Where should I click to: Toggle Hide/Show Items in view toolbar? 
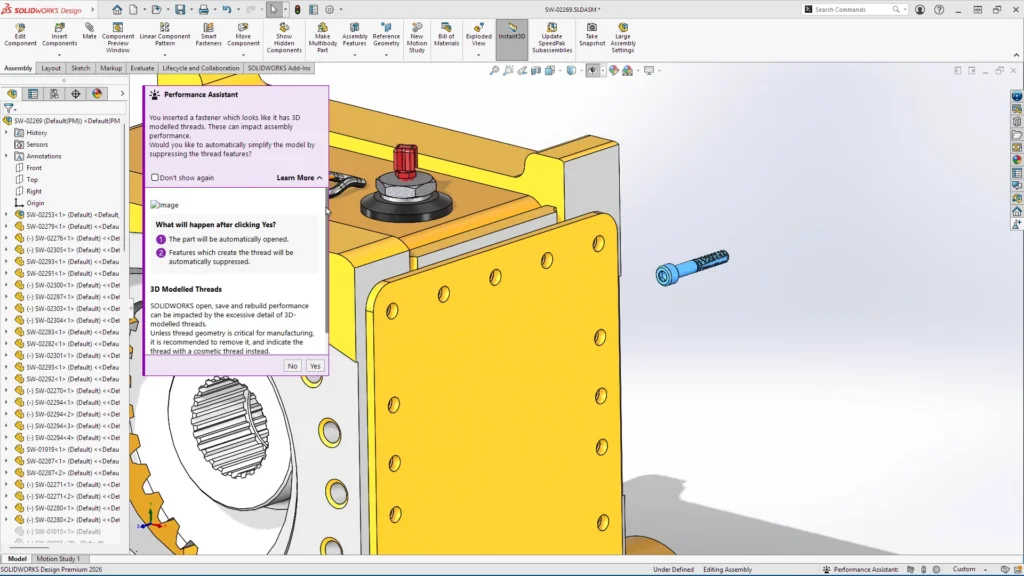click(x=592, y=71)
